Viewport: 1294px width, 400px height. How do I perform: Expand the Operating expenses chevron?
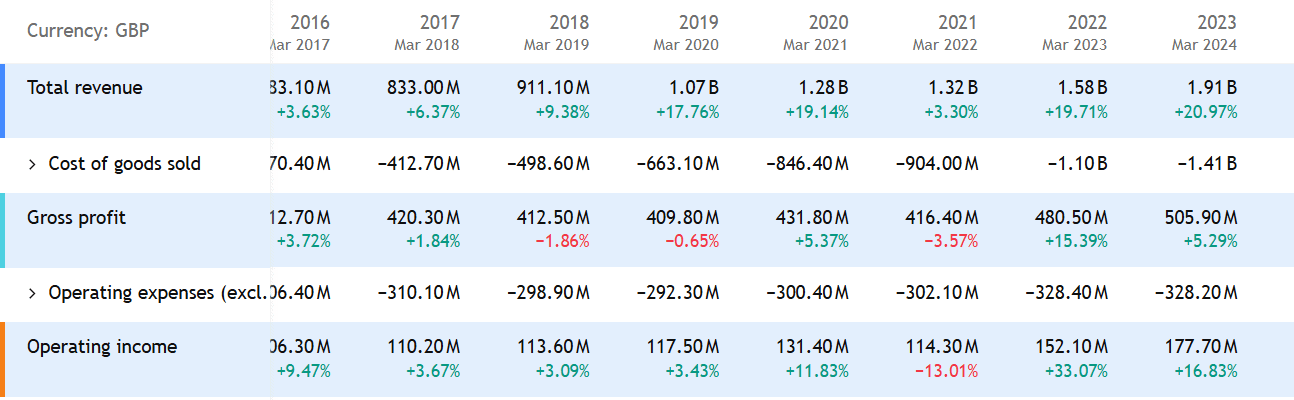point(32,293)
